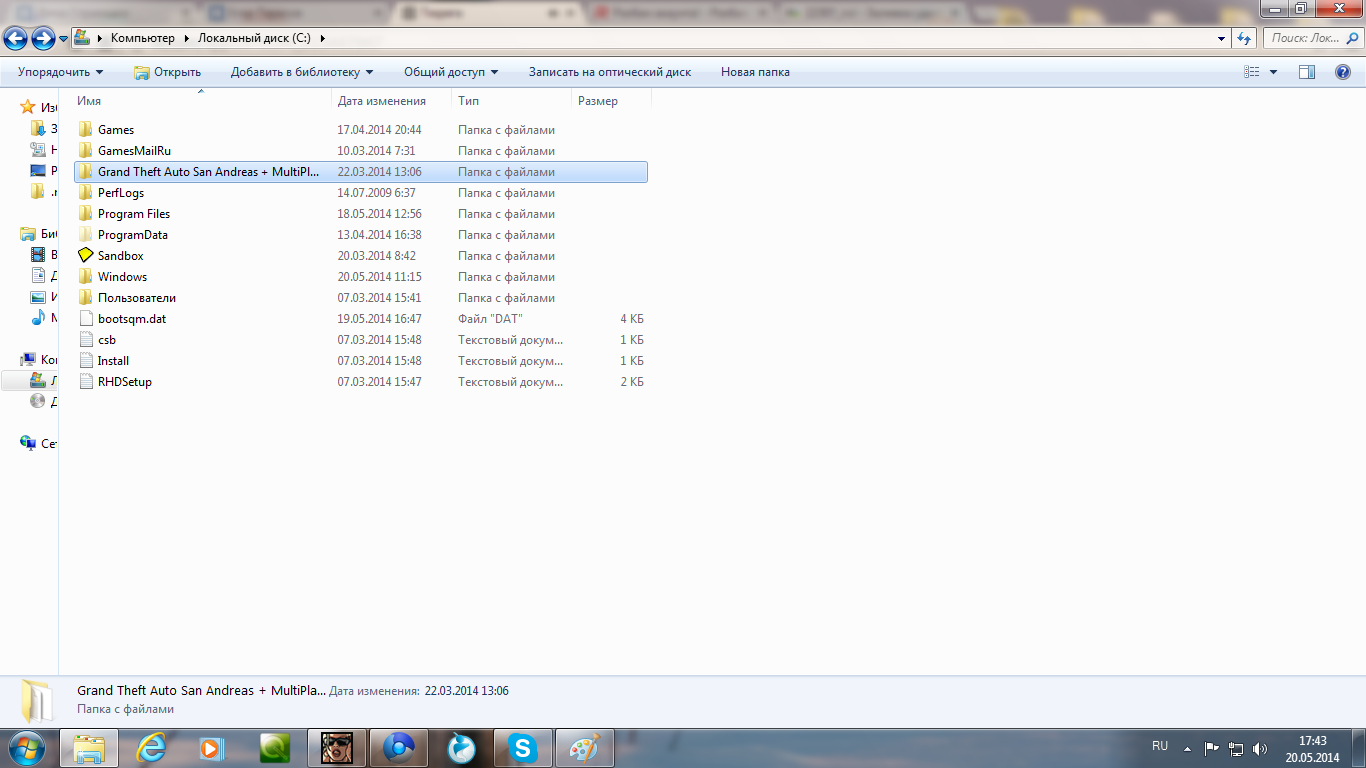Click the Файл "DAT" type cell
Screen dimensions: 1366x768
[490, 319]
